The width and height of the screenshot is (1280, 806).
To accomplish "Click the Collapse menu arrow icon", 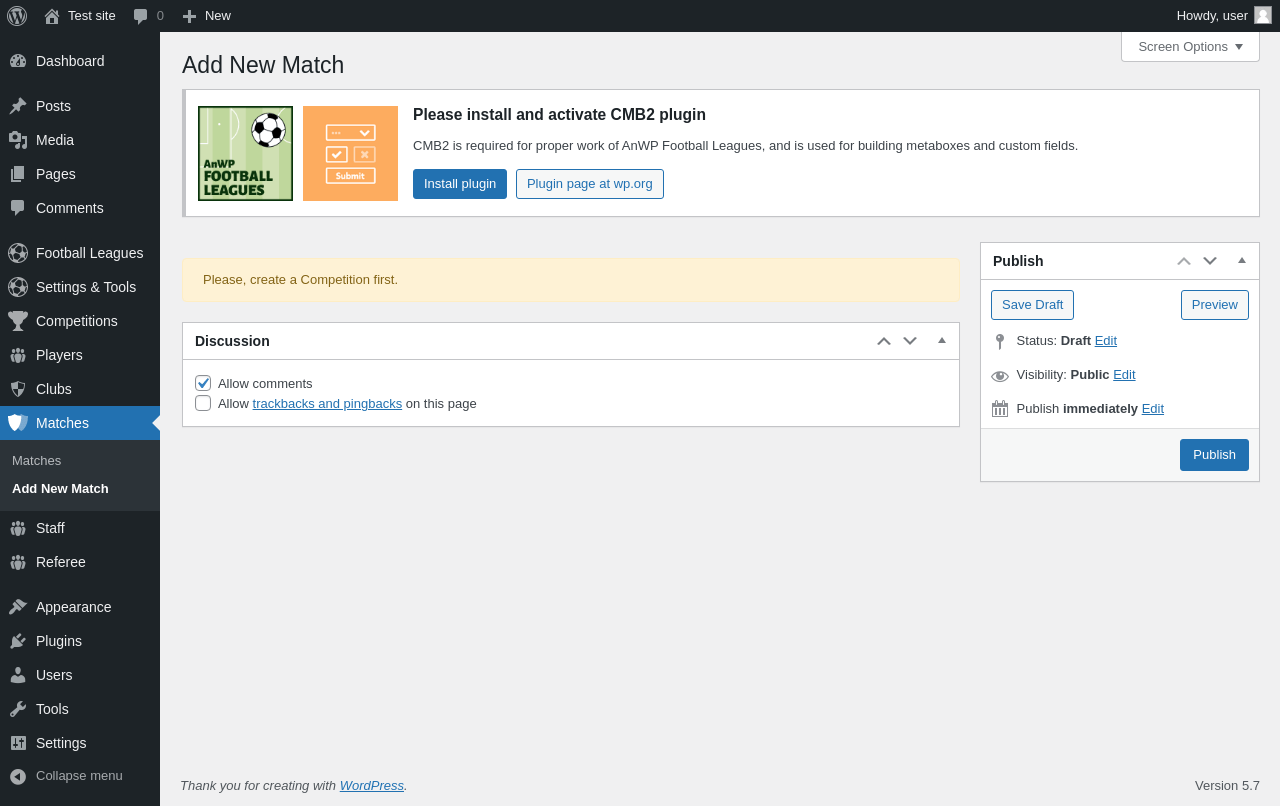I will coord(18,776).
